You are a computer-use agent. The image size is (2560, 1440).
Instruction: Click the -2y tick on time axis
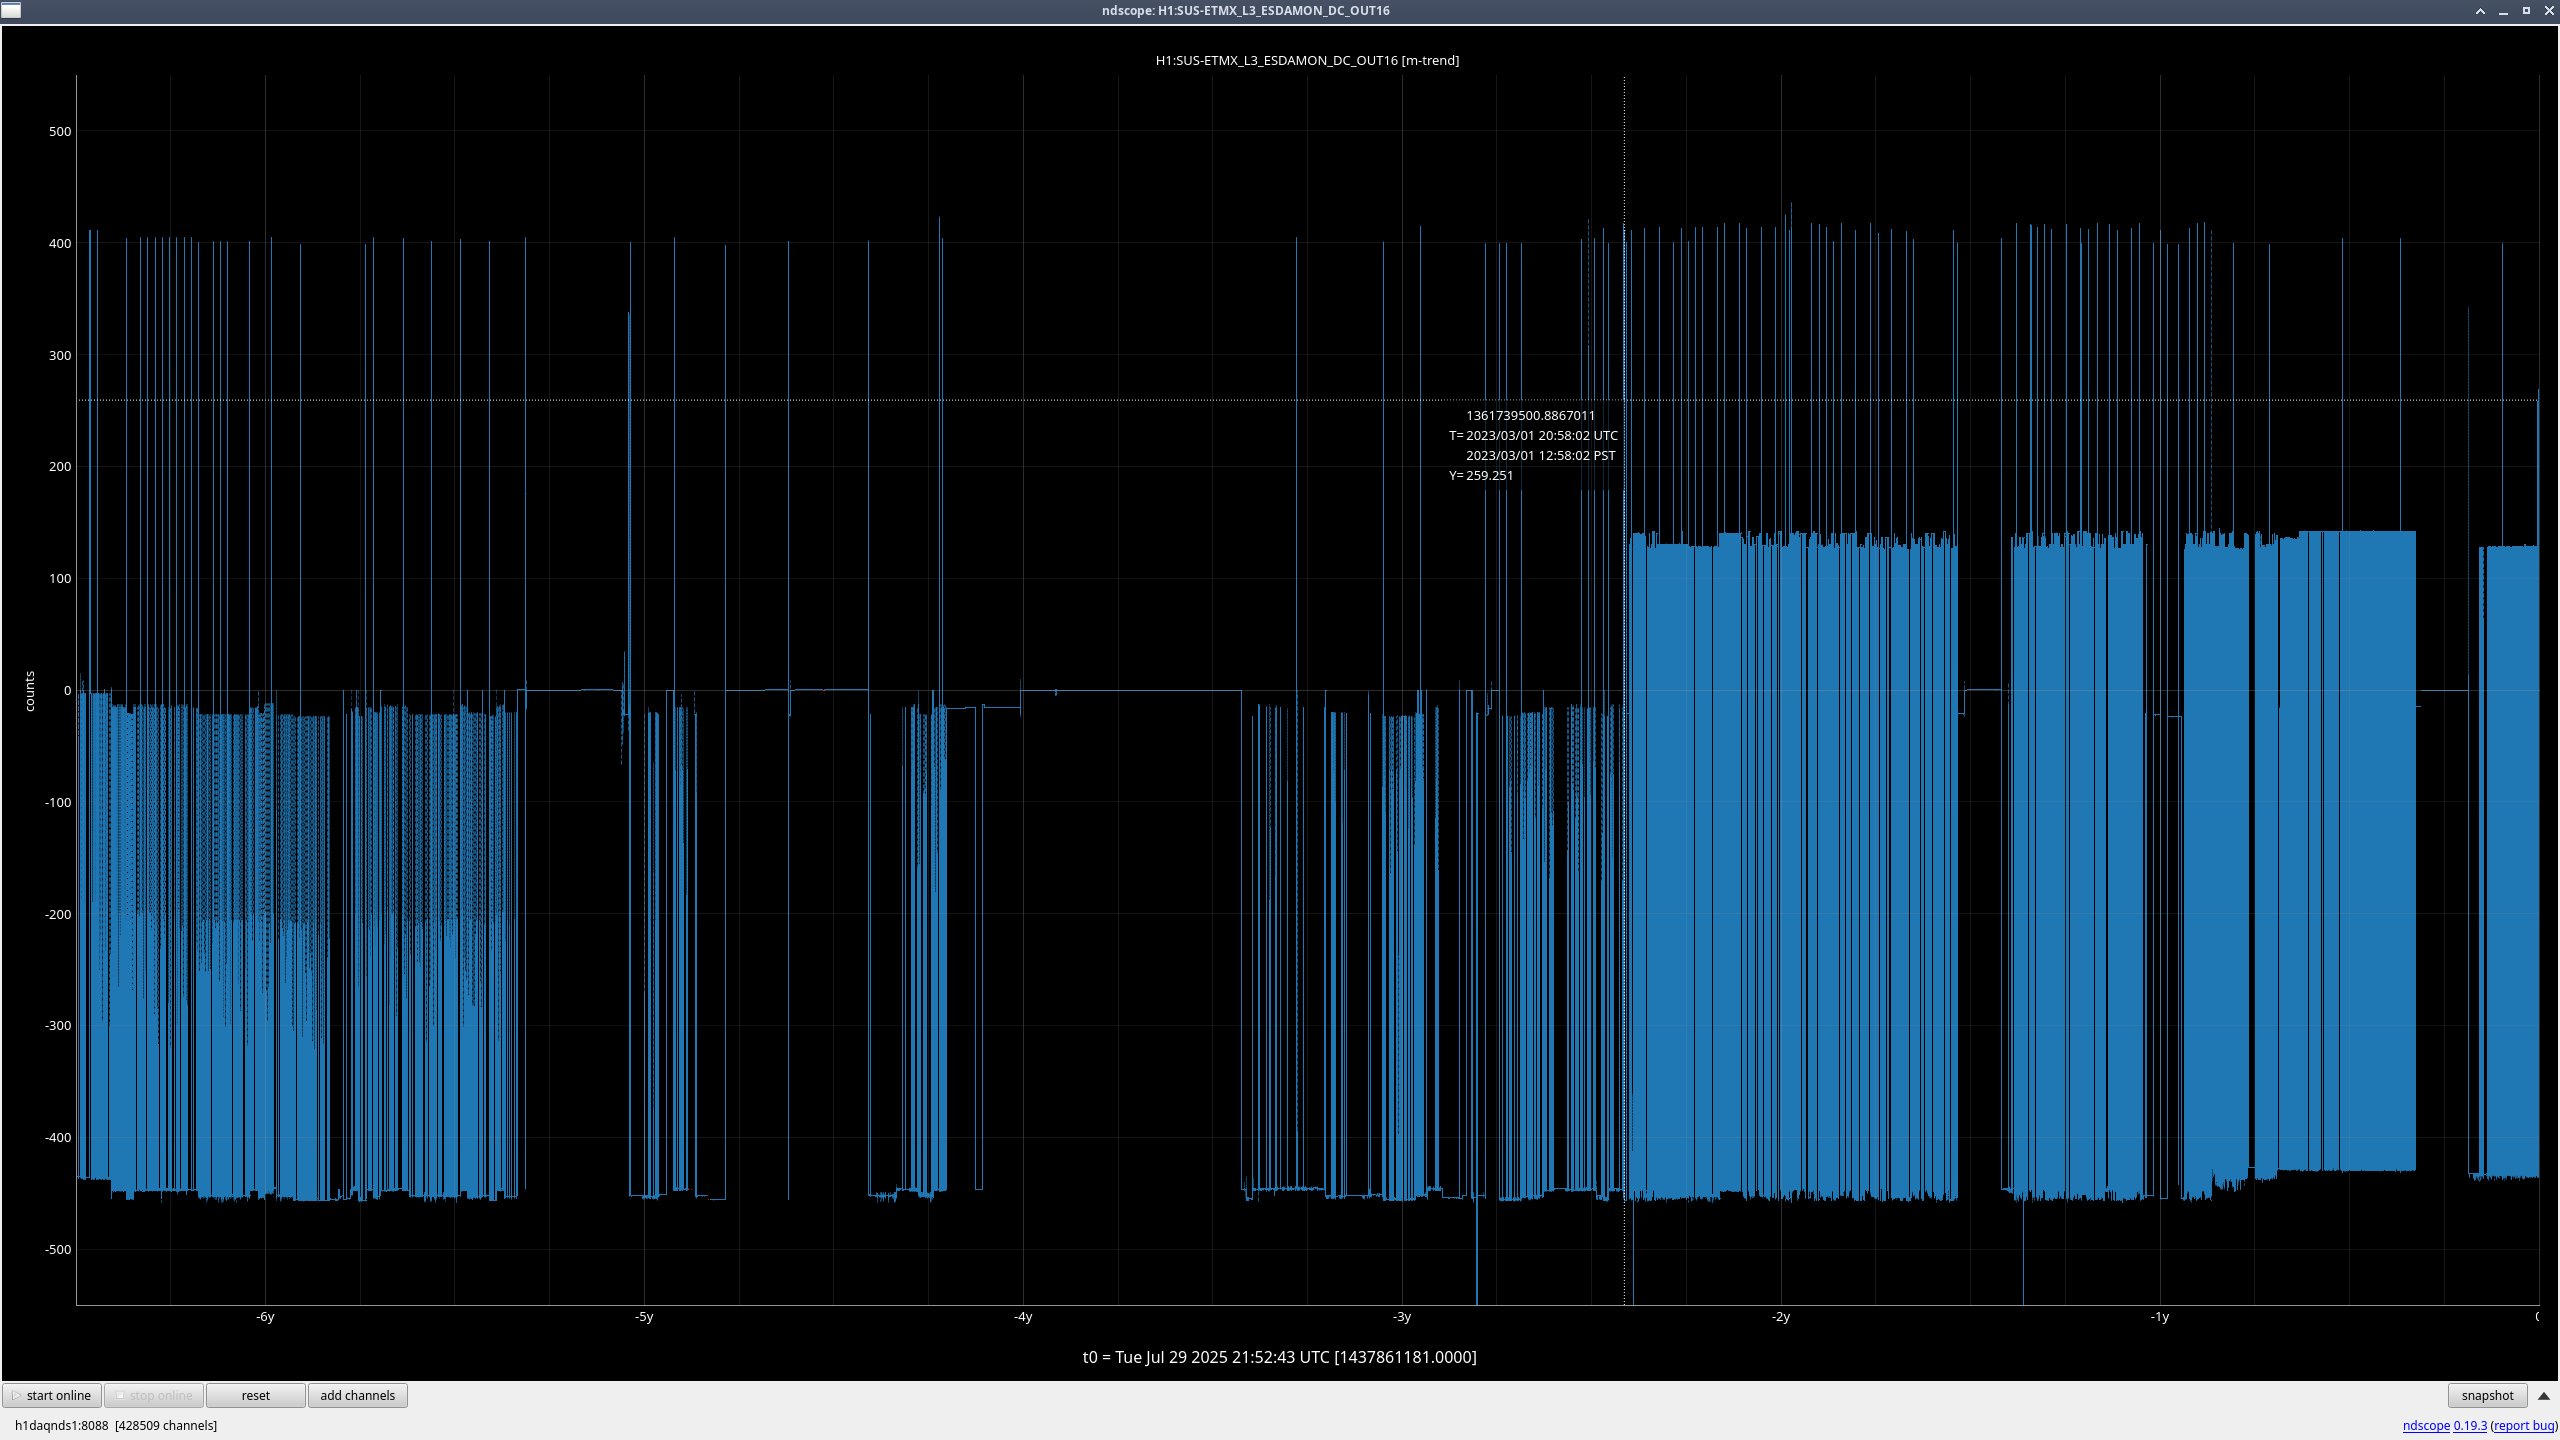(1780, 1317)
